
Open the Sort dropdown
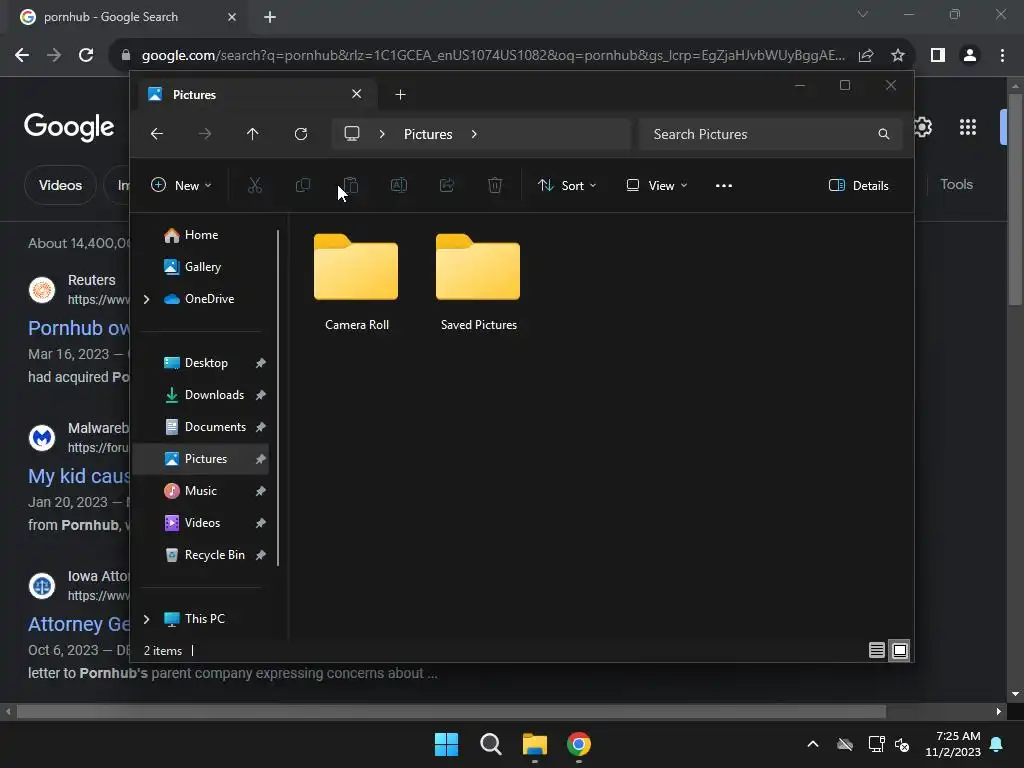click(567, 185)
